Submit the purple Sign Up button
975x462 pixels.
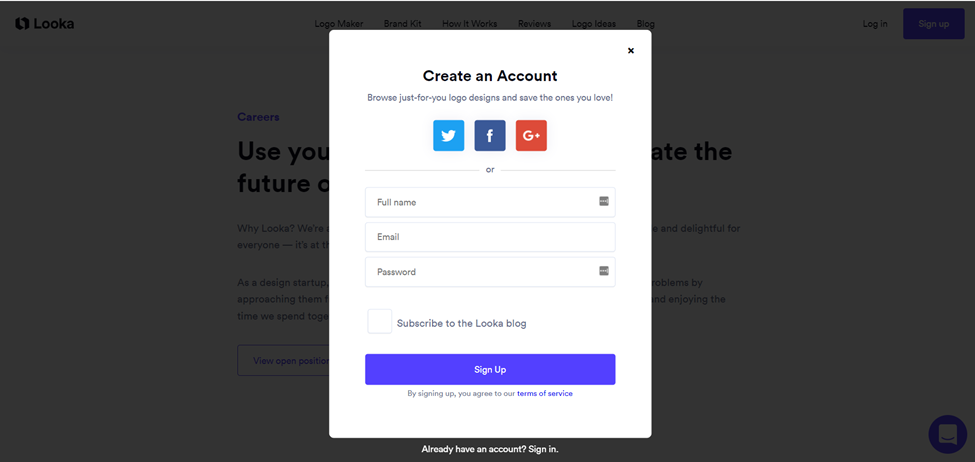pos(490,369)
